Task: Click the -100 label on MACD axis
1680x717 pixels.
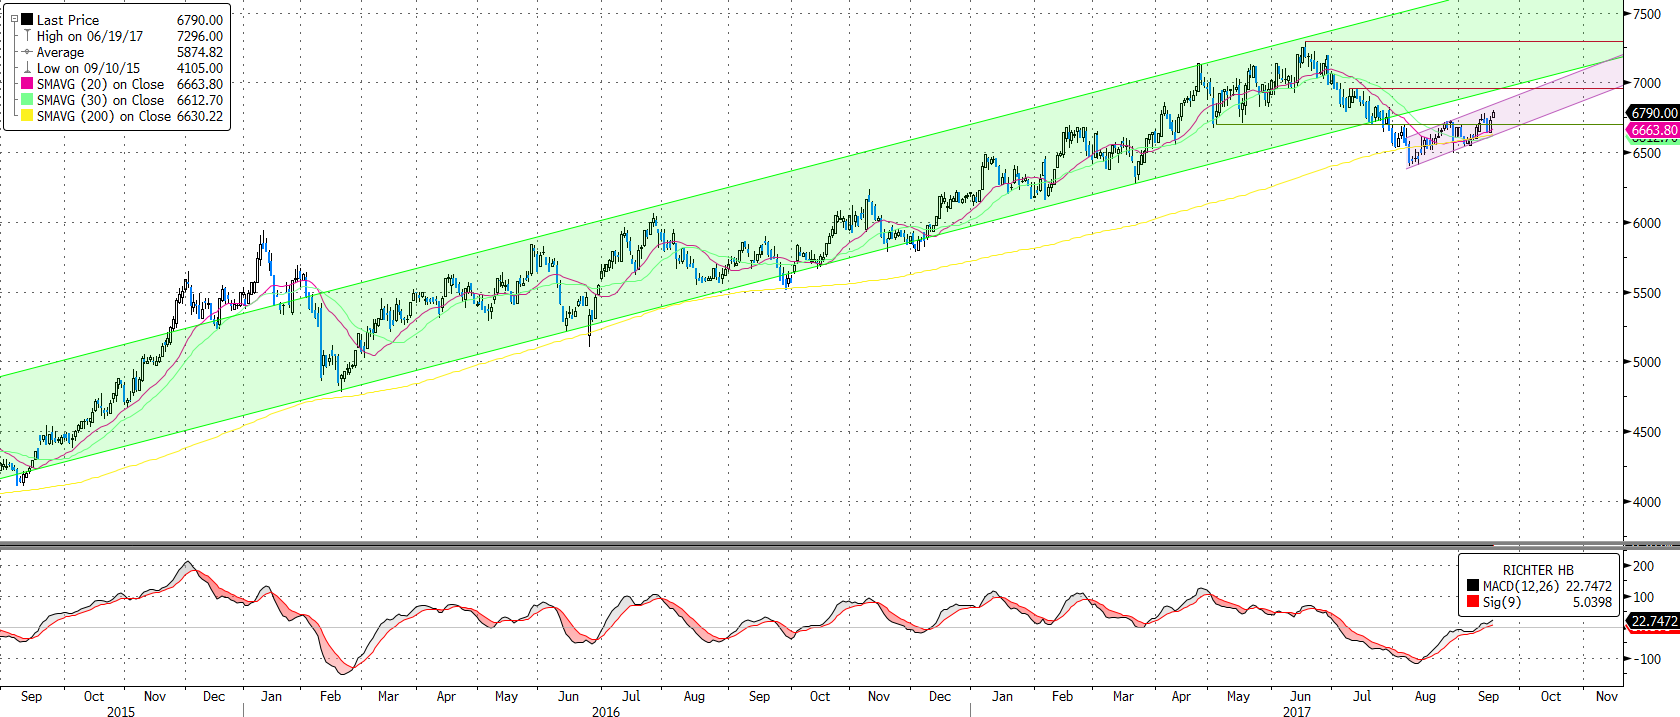Action: [x=1646, y=659]
